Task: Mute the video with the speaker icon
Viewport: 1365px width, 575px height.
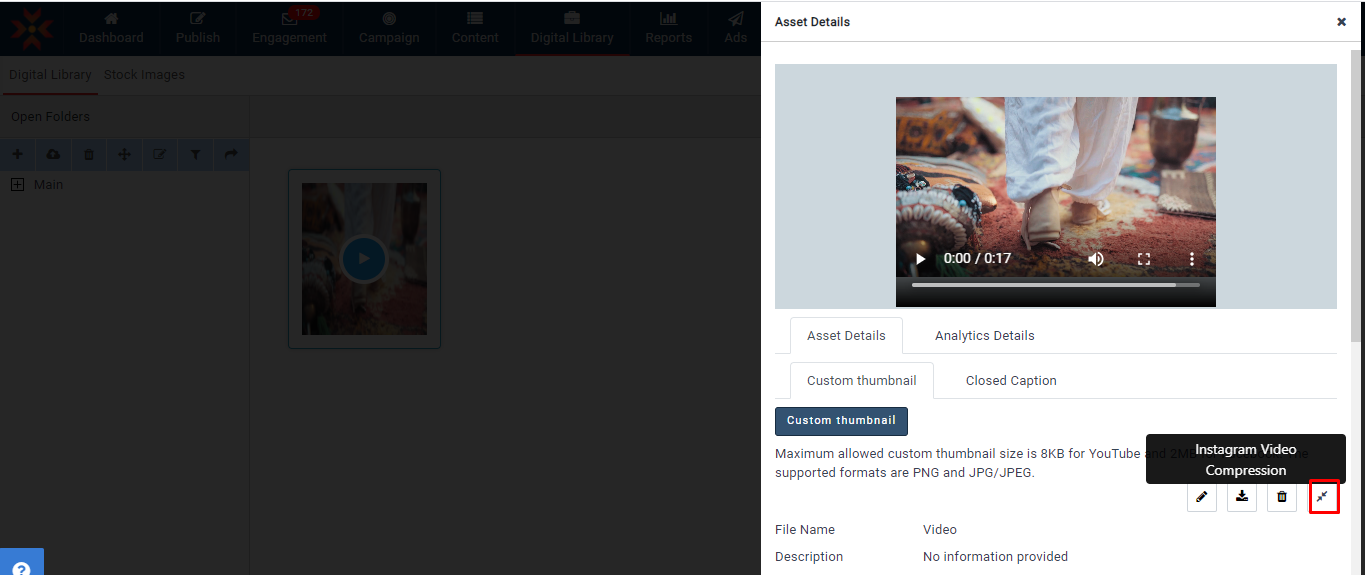Action: pyautogui.click(x=1096, y=259)
